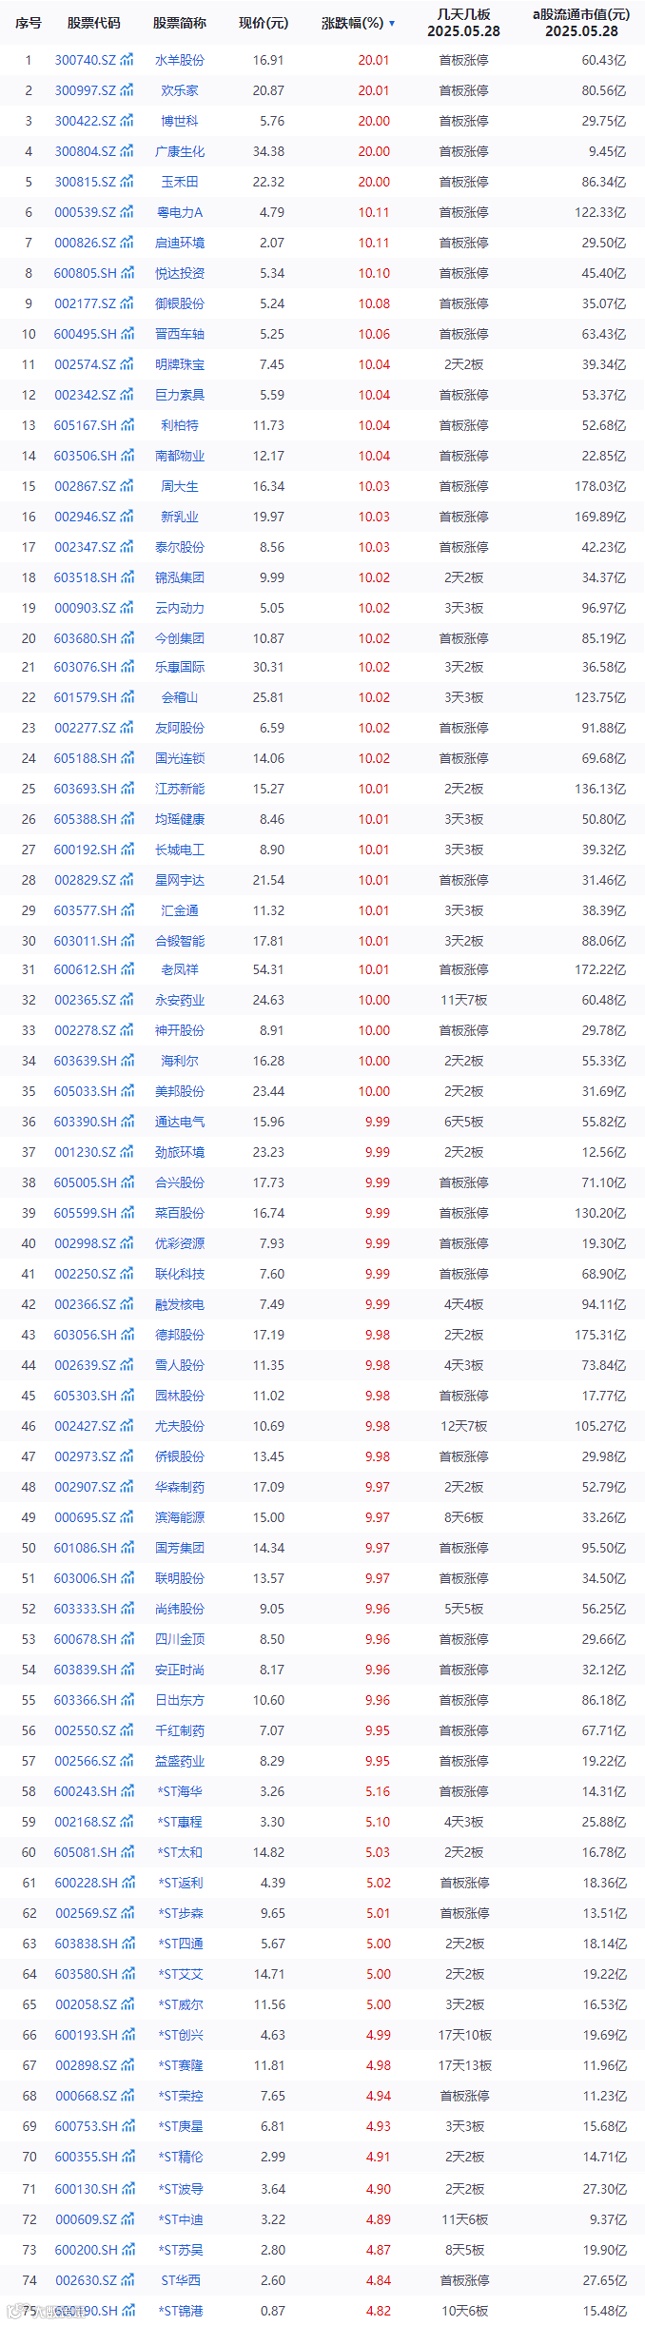Click chart icon next to 002427.SZ
The height and width of the screenshot is (2325, 645).
[x=127, y=1426]
